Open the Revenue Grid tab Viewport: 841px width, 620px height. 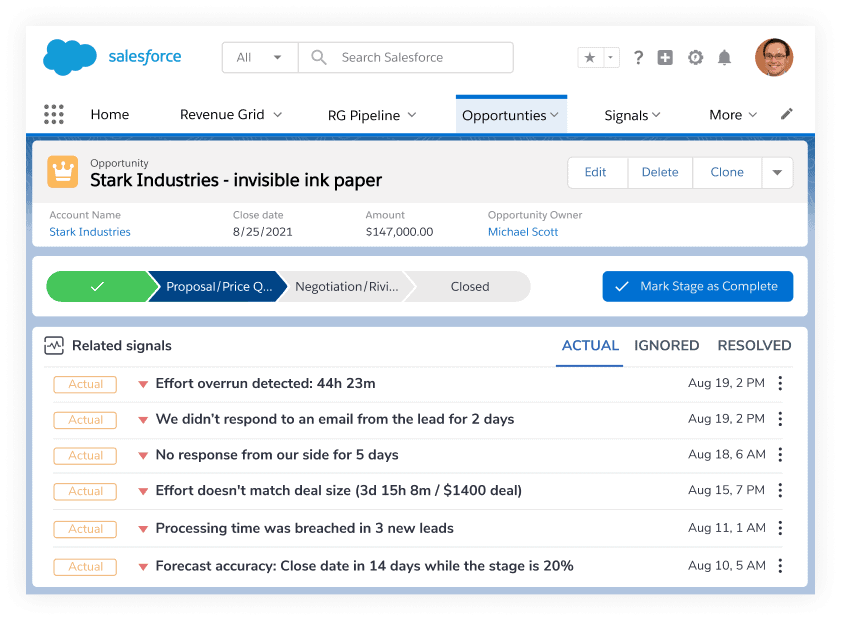pos(222,114)
